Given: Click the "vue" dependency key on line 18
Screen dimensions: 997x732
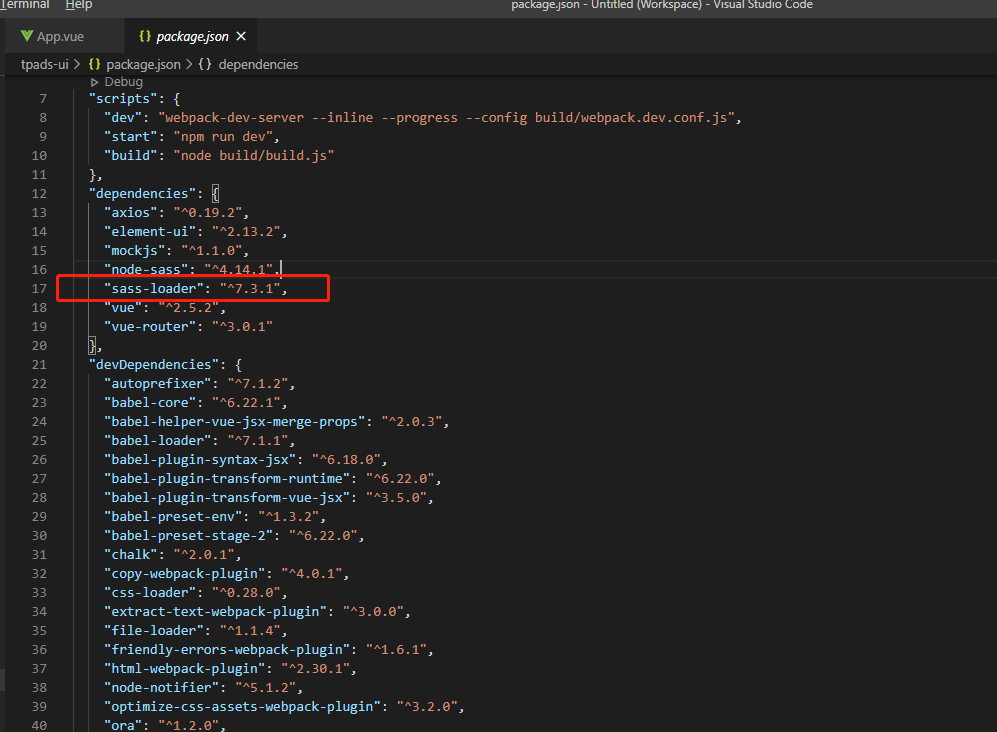Looking at the screenshot, I should click(123, 308).
